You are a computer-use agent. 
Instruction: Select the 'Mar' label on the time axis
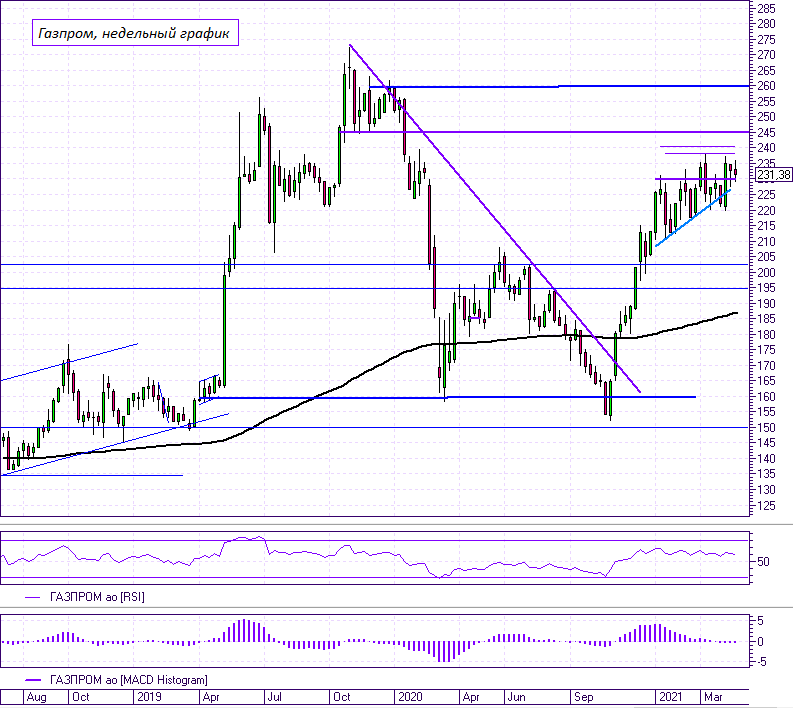pos(713,697)
